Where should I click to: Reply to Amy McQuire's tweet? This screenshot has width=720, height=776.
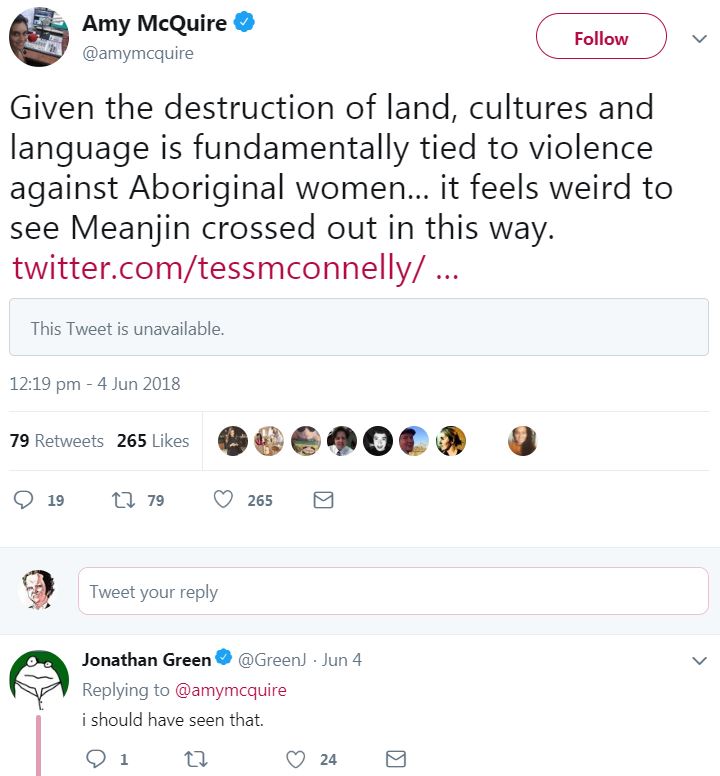coord(24,500)
